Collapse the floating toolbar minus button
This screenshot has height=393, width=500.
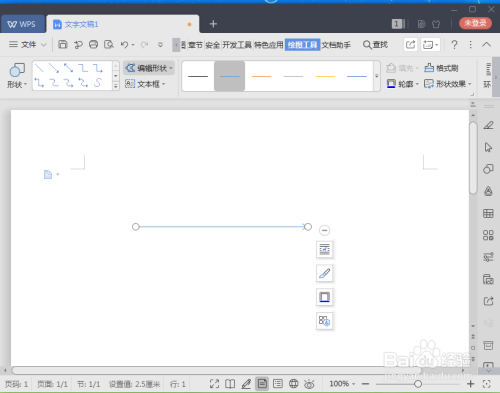pyautogui.click(x=324, y=230)
